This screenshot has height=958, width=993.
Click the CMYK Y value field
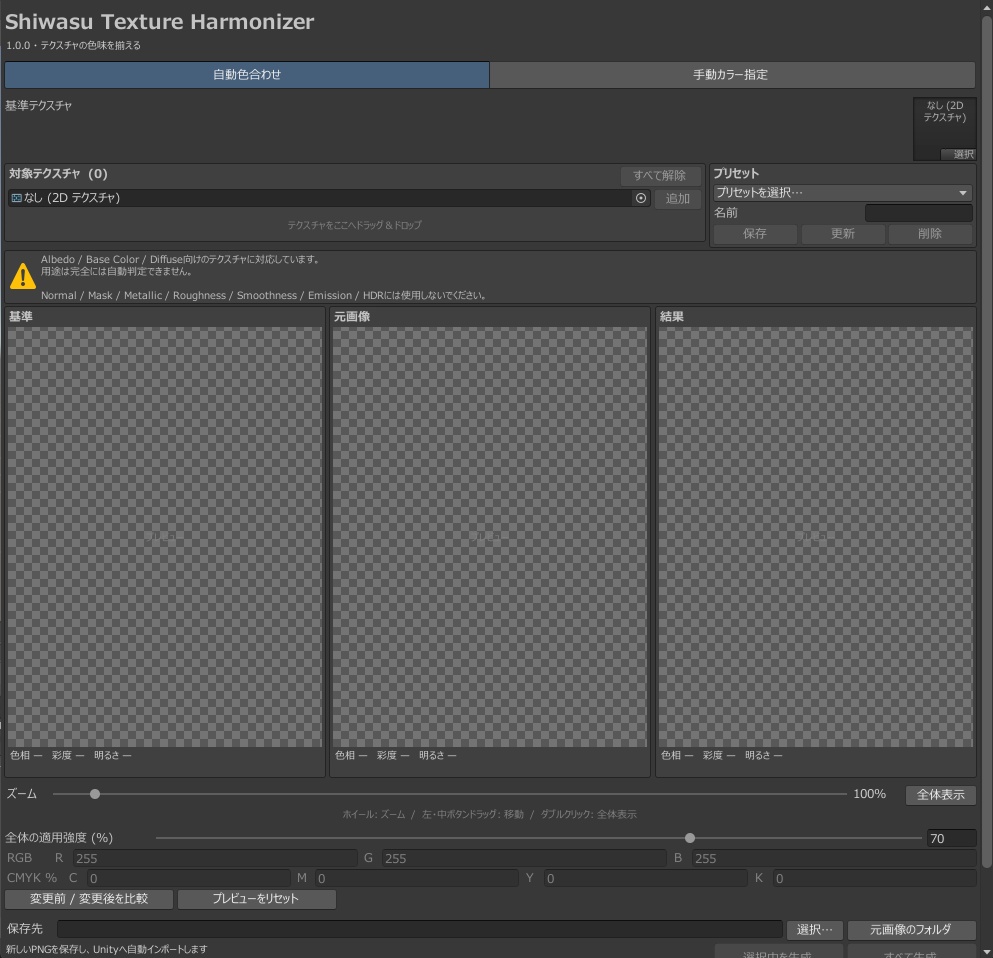[645, 878]
